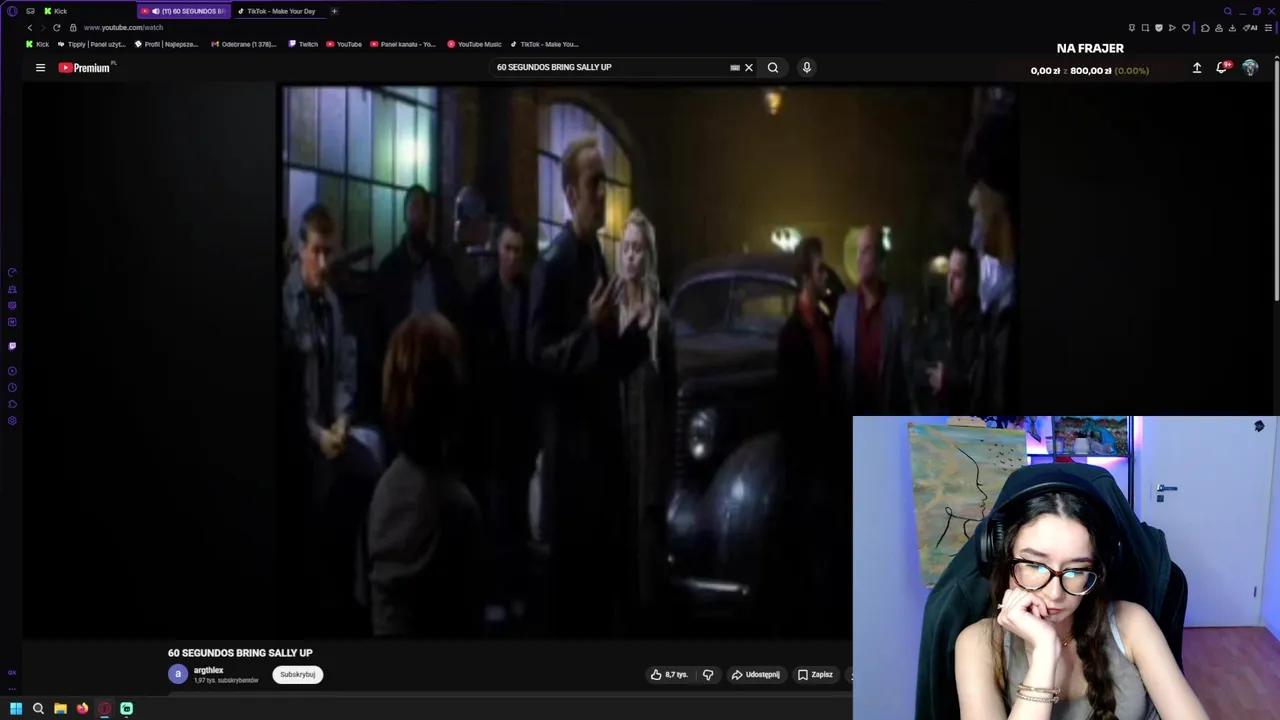Image resolution: width=1280 pixels, height=720 pixels.
Task: Save video with Zapisz button
Action: coord(815,675)
